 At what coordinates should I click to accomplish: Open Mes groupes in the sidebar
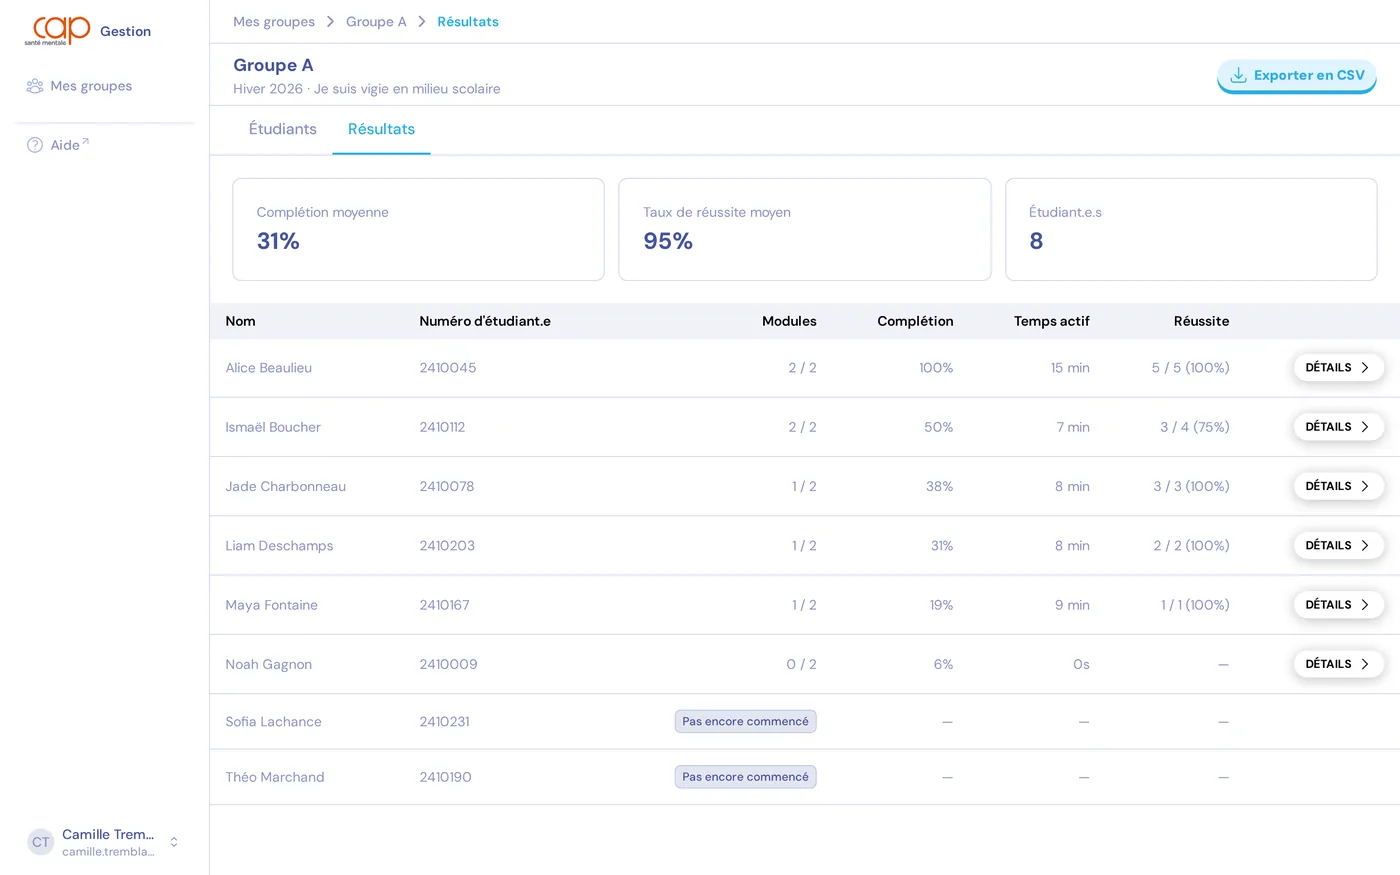point(91,86)
